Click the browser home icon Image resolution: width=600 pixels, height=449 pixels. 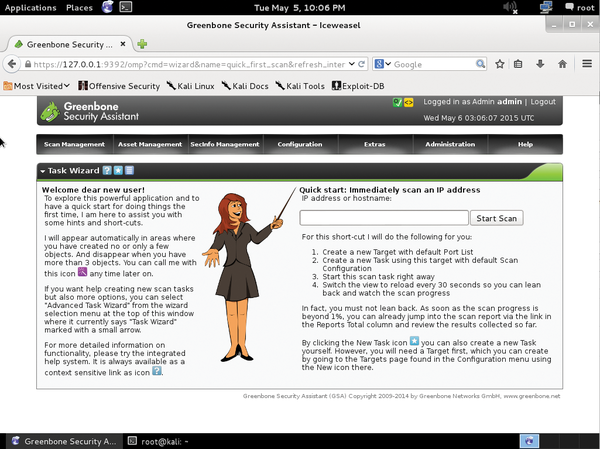coord(562,64)
